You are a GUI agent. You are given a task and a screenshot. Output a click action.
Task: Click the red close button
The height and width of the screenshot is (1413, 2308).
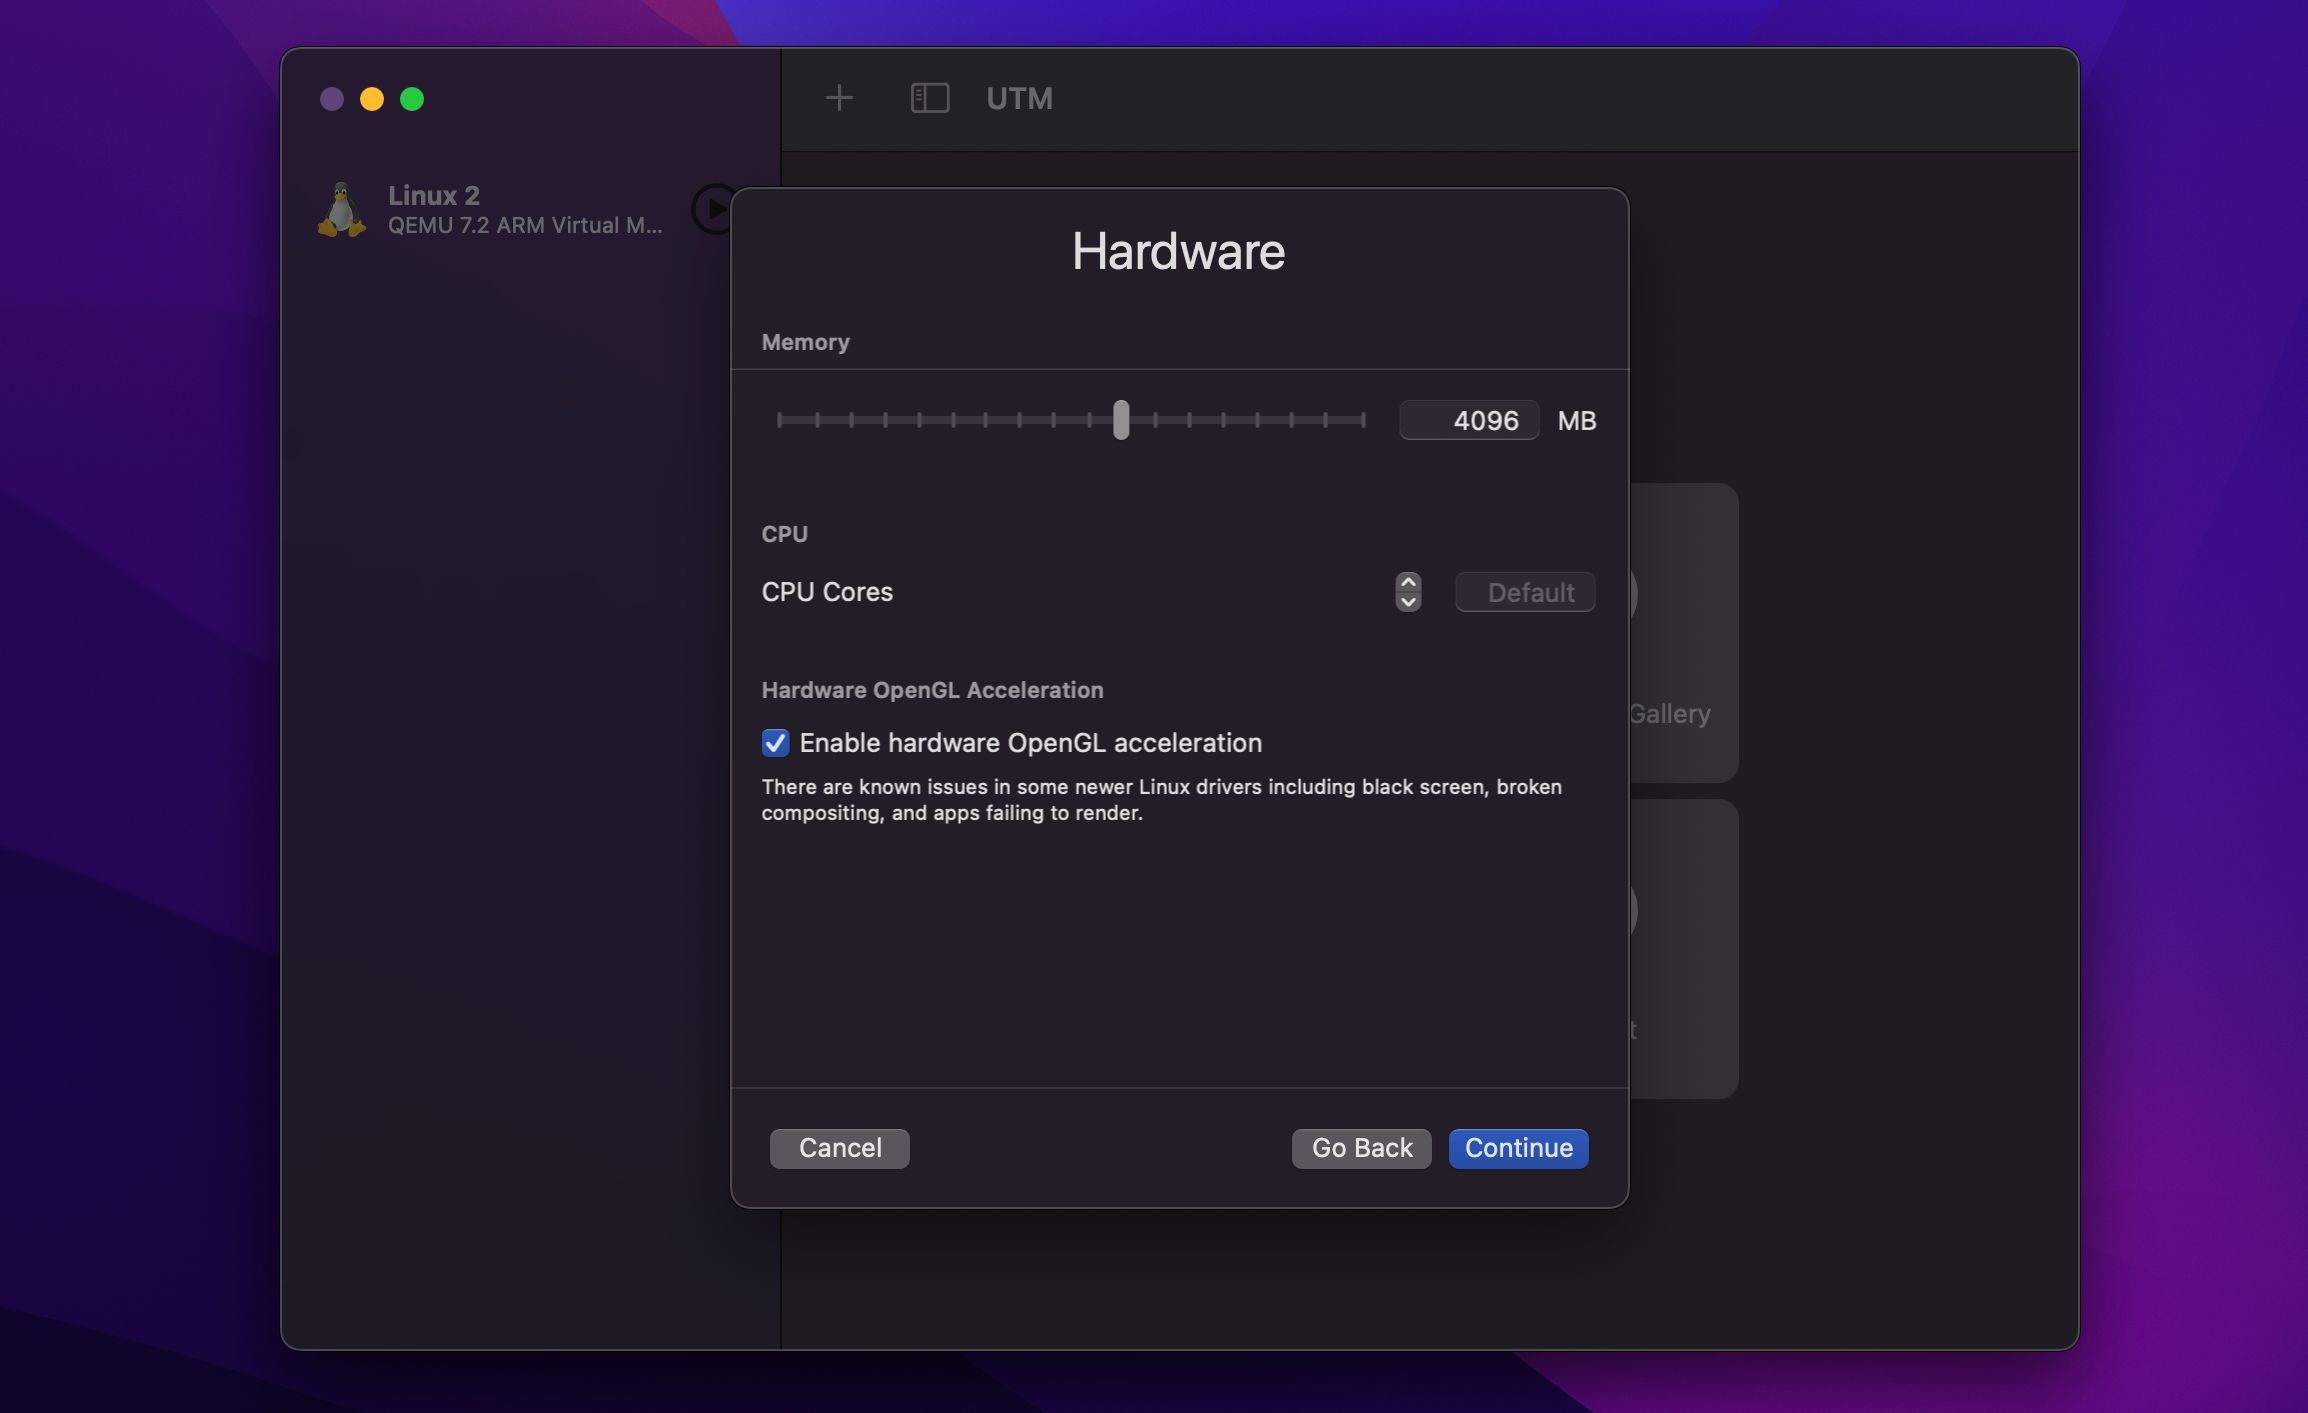tap(333, 98)
